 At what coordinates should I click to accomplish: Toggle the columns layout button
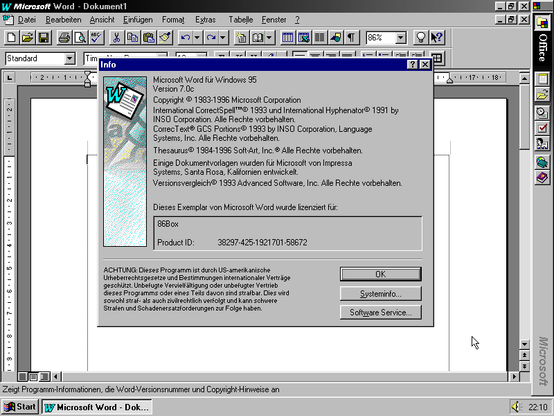[x=320, y=37]
